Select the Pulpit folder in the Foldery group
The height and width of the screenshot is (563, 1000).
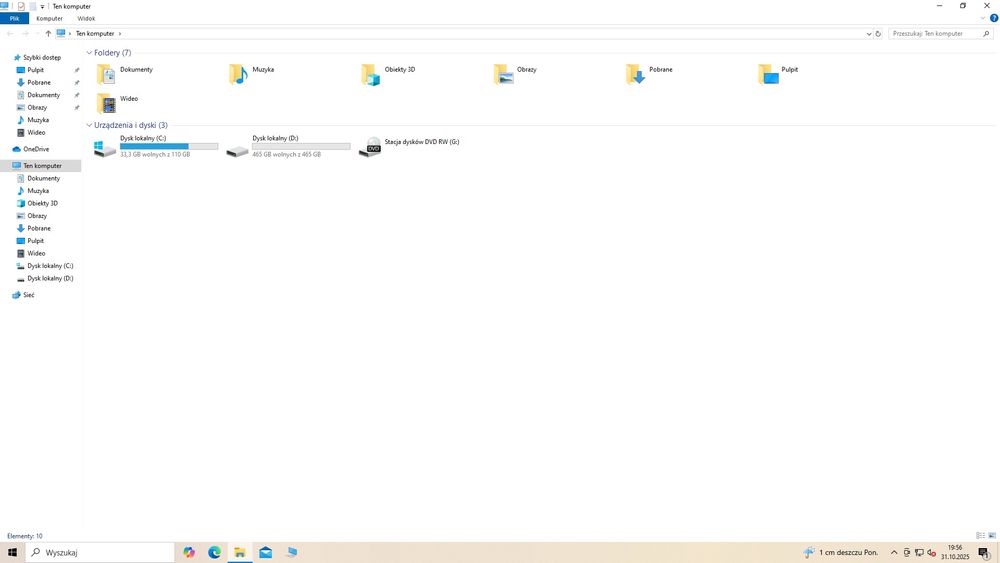pyautogui.click(x=778, y=73)
